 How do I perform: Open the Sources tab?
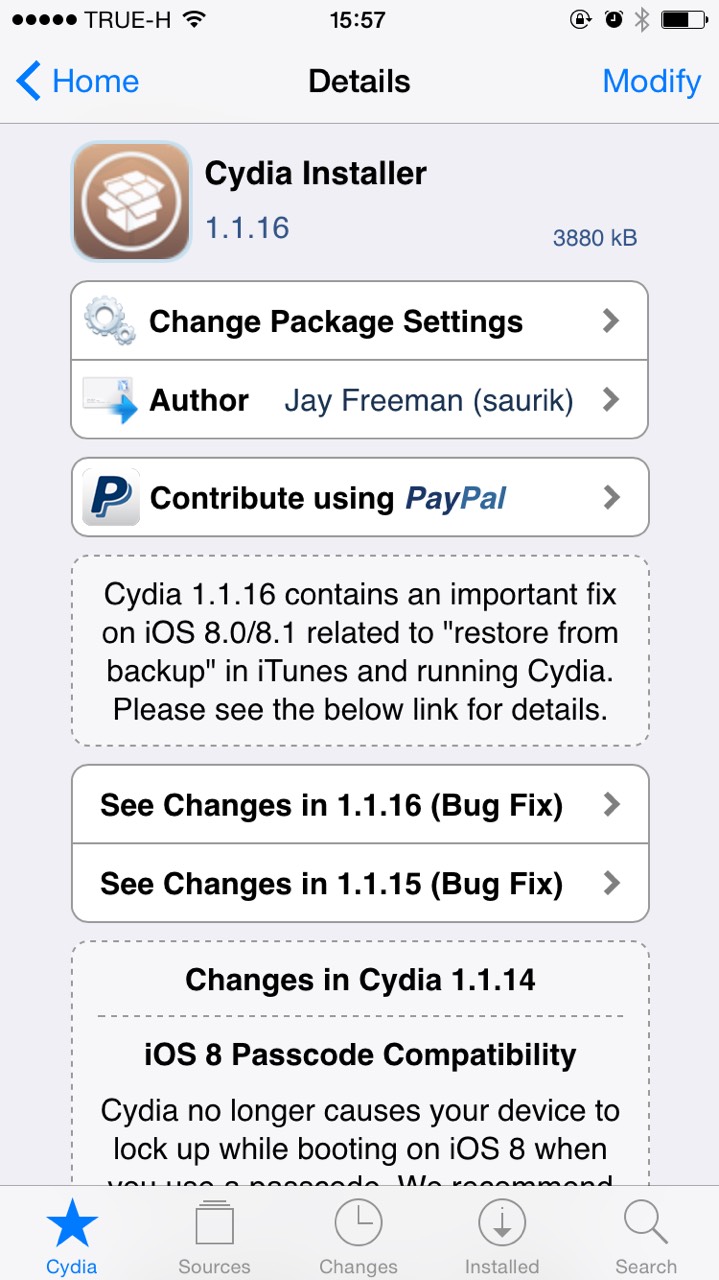click(214, 1238)
